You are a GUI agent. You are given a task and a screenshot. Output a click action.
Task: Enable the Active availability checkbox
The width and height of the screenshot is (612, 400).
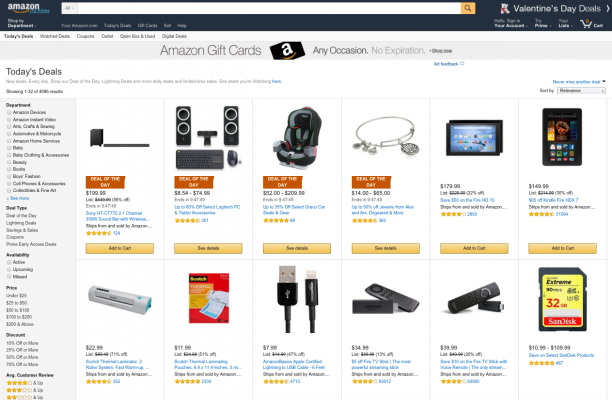[x=9, y=262]
